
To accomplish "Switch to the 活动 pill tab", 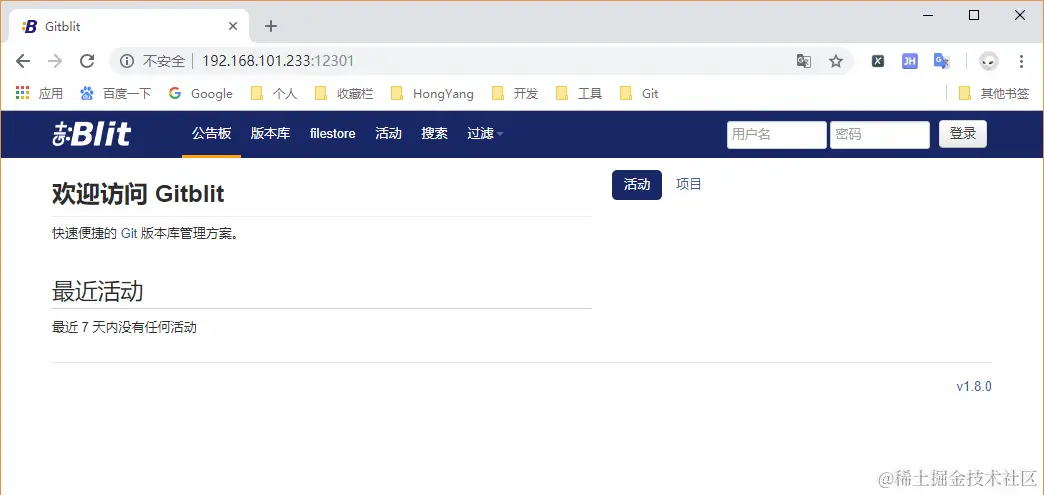I will (x=637, y=185).
